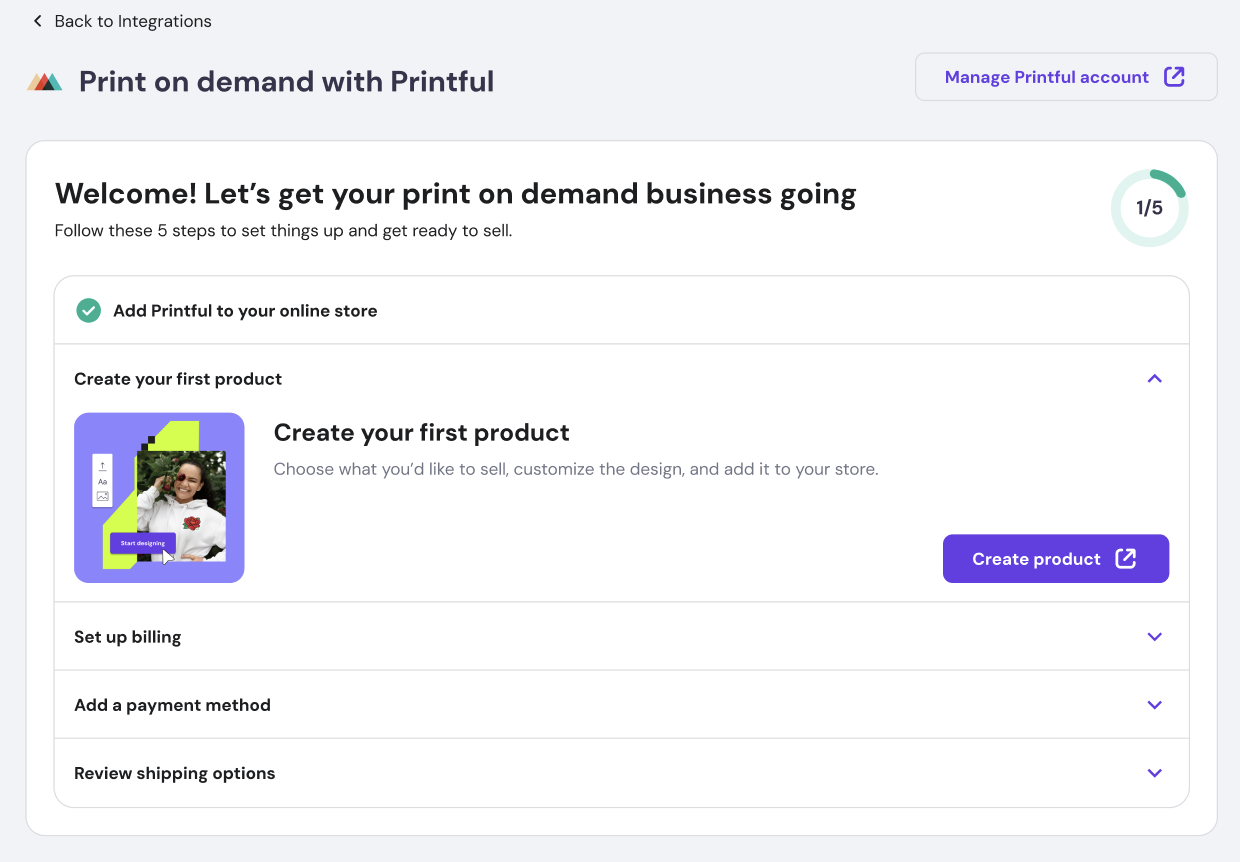Expand the Add a payment method section
The width and height of the screenshot is (1240, 862).
pos(1154,704)
